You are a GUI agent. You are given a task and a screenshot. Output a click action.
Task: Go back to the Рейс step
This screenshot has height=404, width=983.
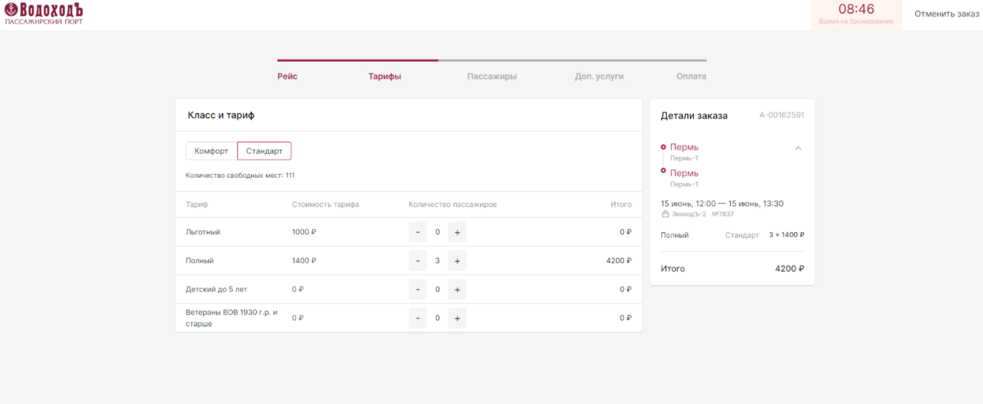(x=287, y=77)
